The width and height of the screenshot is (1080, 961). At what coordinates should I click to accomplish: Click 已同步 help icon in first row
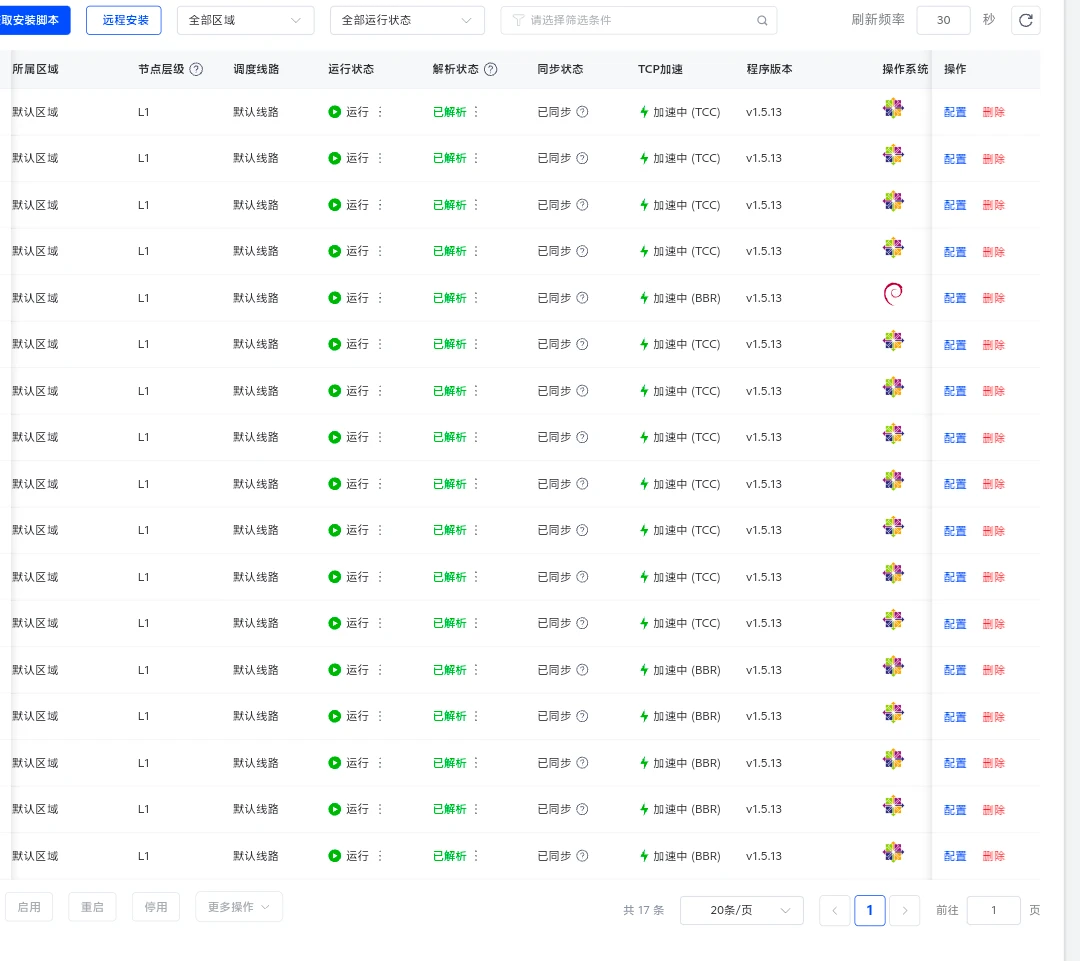tap(582, 112)
